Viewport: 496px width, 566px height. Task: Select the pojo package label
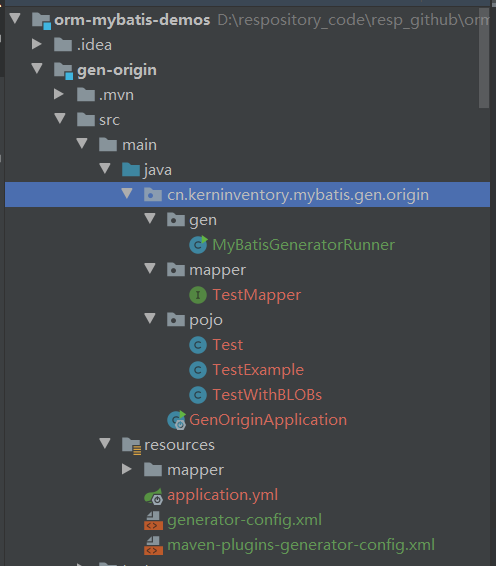(x=206, y=321)
